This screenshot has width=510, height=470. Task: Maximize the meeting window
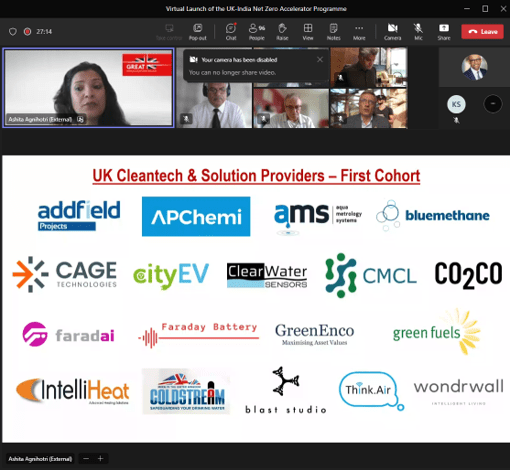485,9
